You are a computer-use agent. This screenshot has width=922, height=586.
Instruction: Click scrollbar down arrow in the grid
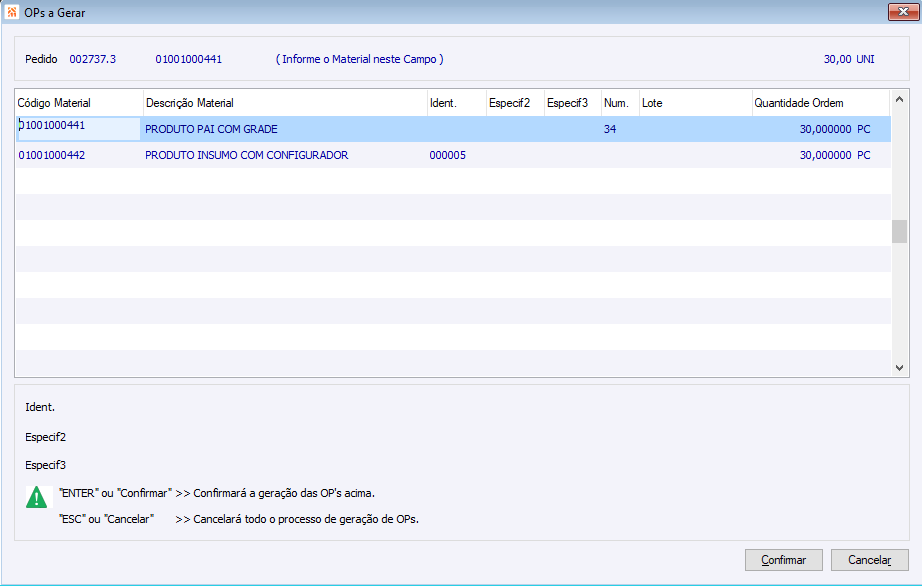(x=899, y=368)
